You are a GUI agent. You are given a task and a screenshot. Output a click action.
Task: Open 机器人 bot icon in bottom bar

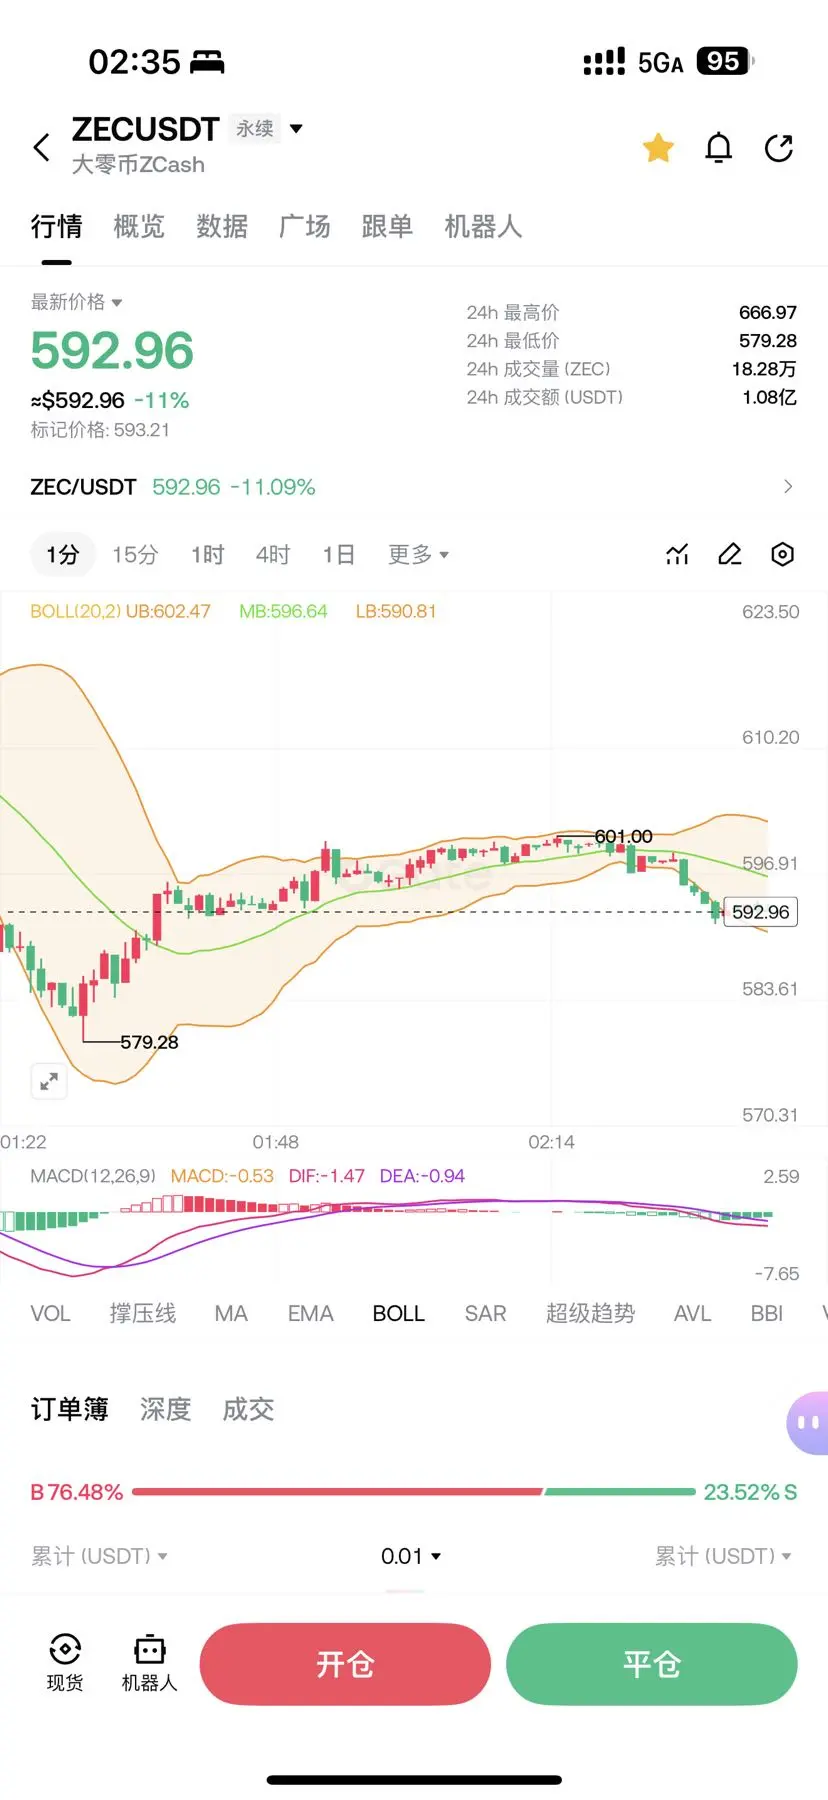[149, 1663]
